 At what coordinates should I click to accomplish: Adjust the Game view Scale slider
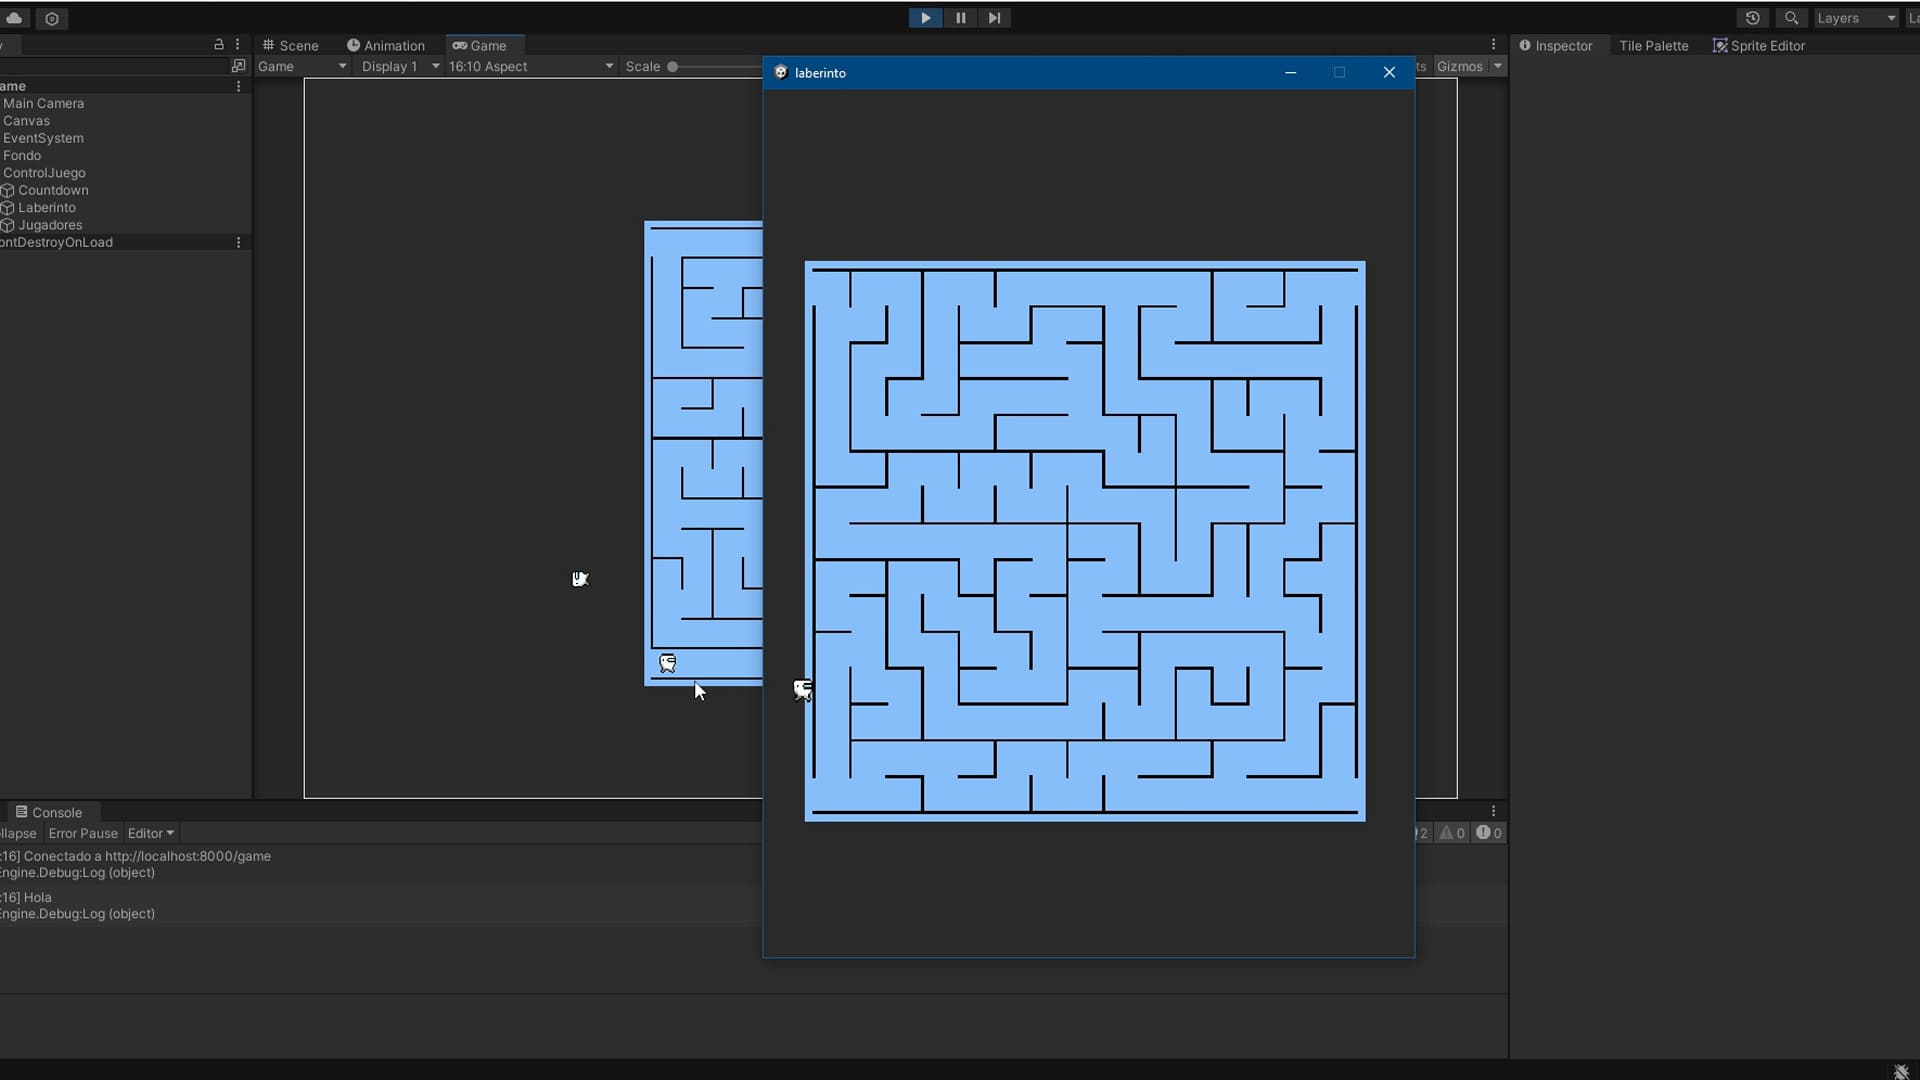coord(673,67)
